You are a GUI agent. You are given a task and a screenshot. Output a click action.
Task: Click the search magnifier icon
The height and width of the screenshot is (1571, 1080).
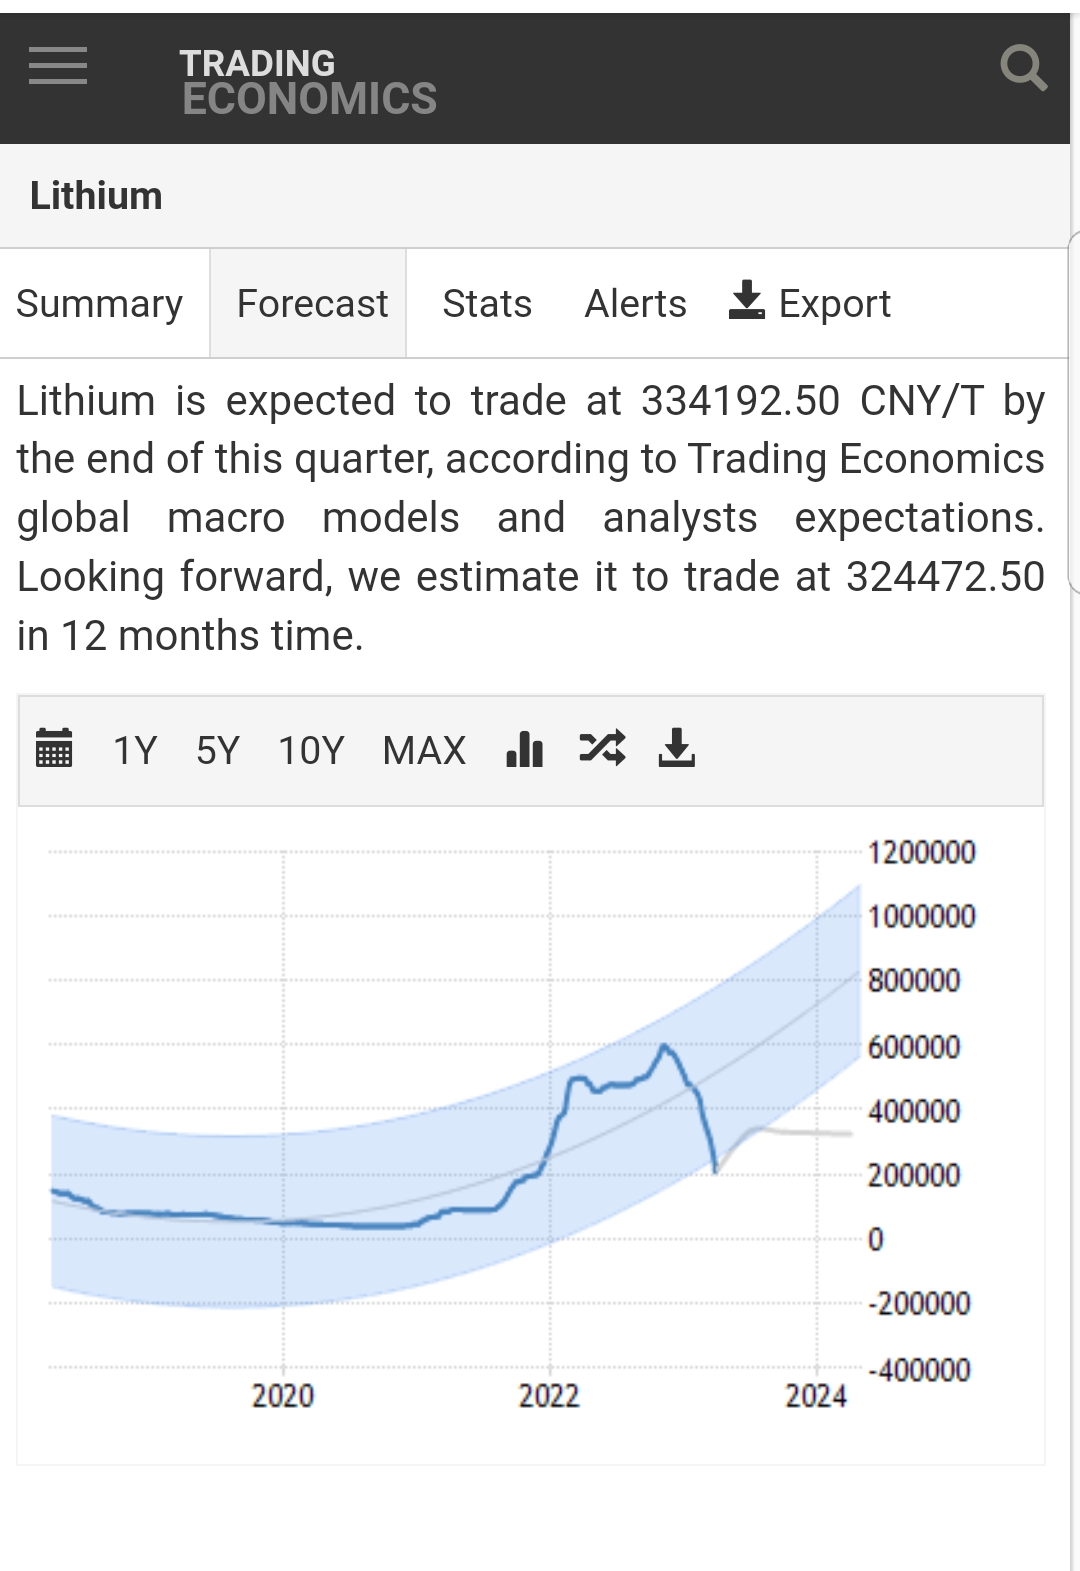1023,68
